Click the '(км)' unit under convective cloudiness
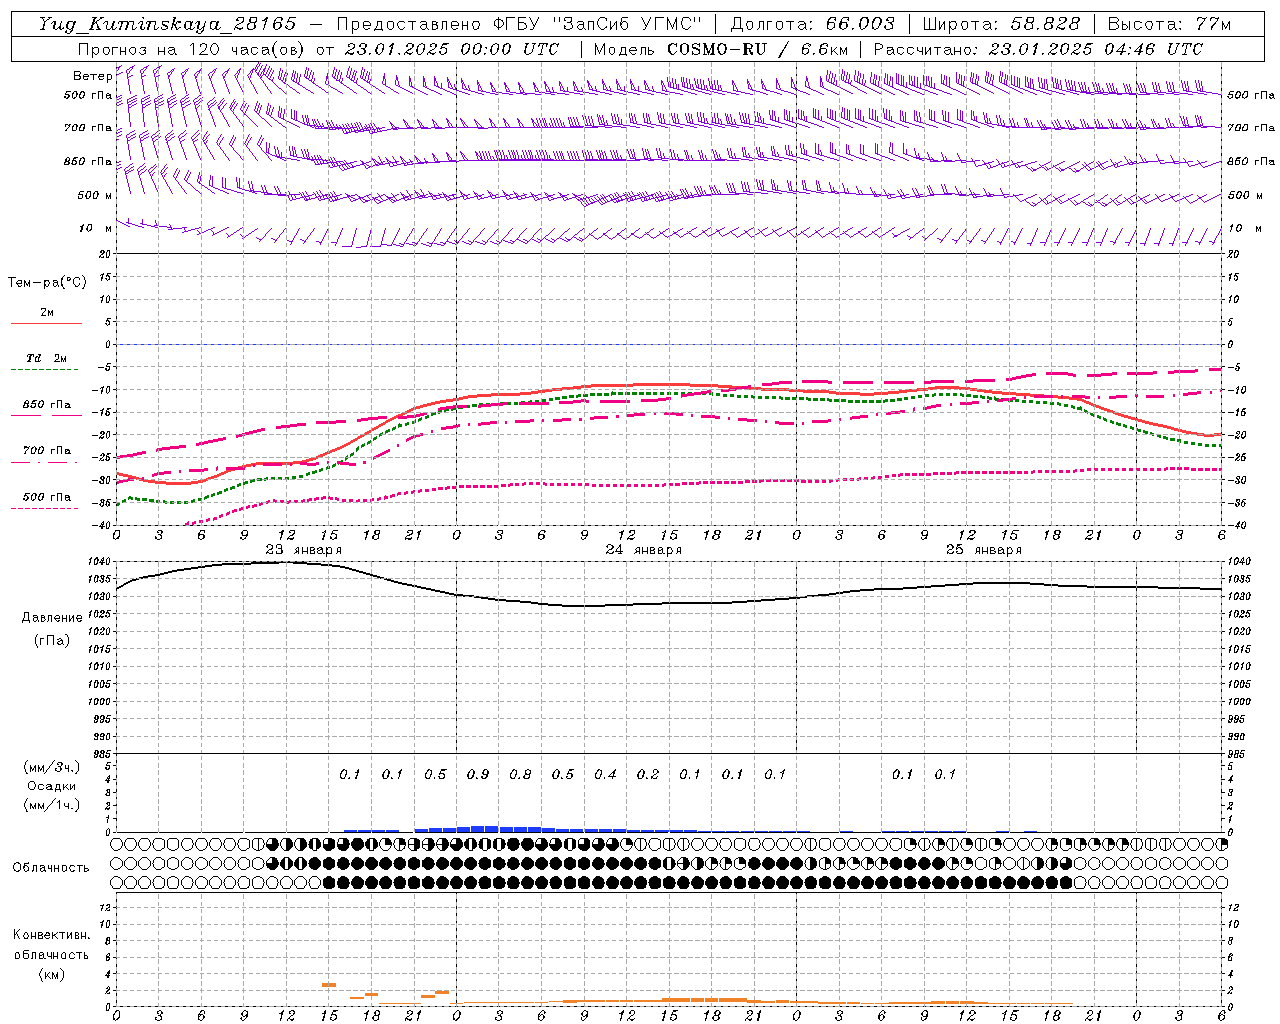 click(51, 974)
